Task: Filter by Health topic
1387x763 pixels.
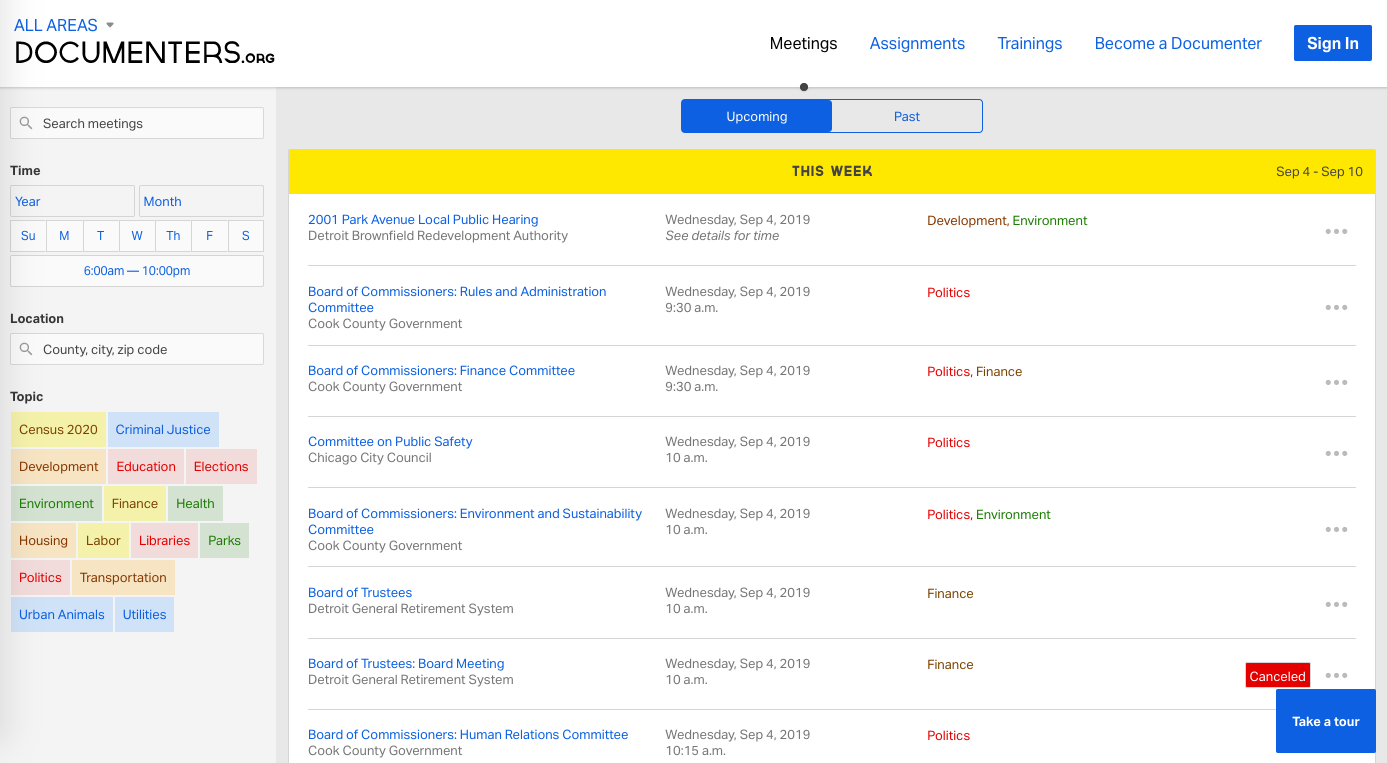Action: tap(195, 503)
